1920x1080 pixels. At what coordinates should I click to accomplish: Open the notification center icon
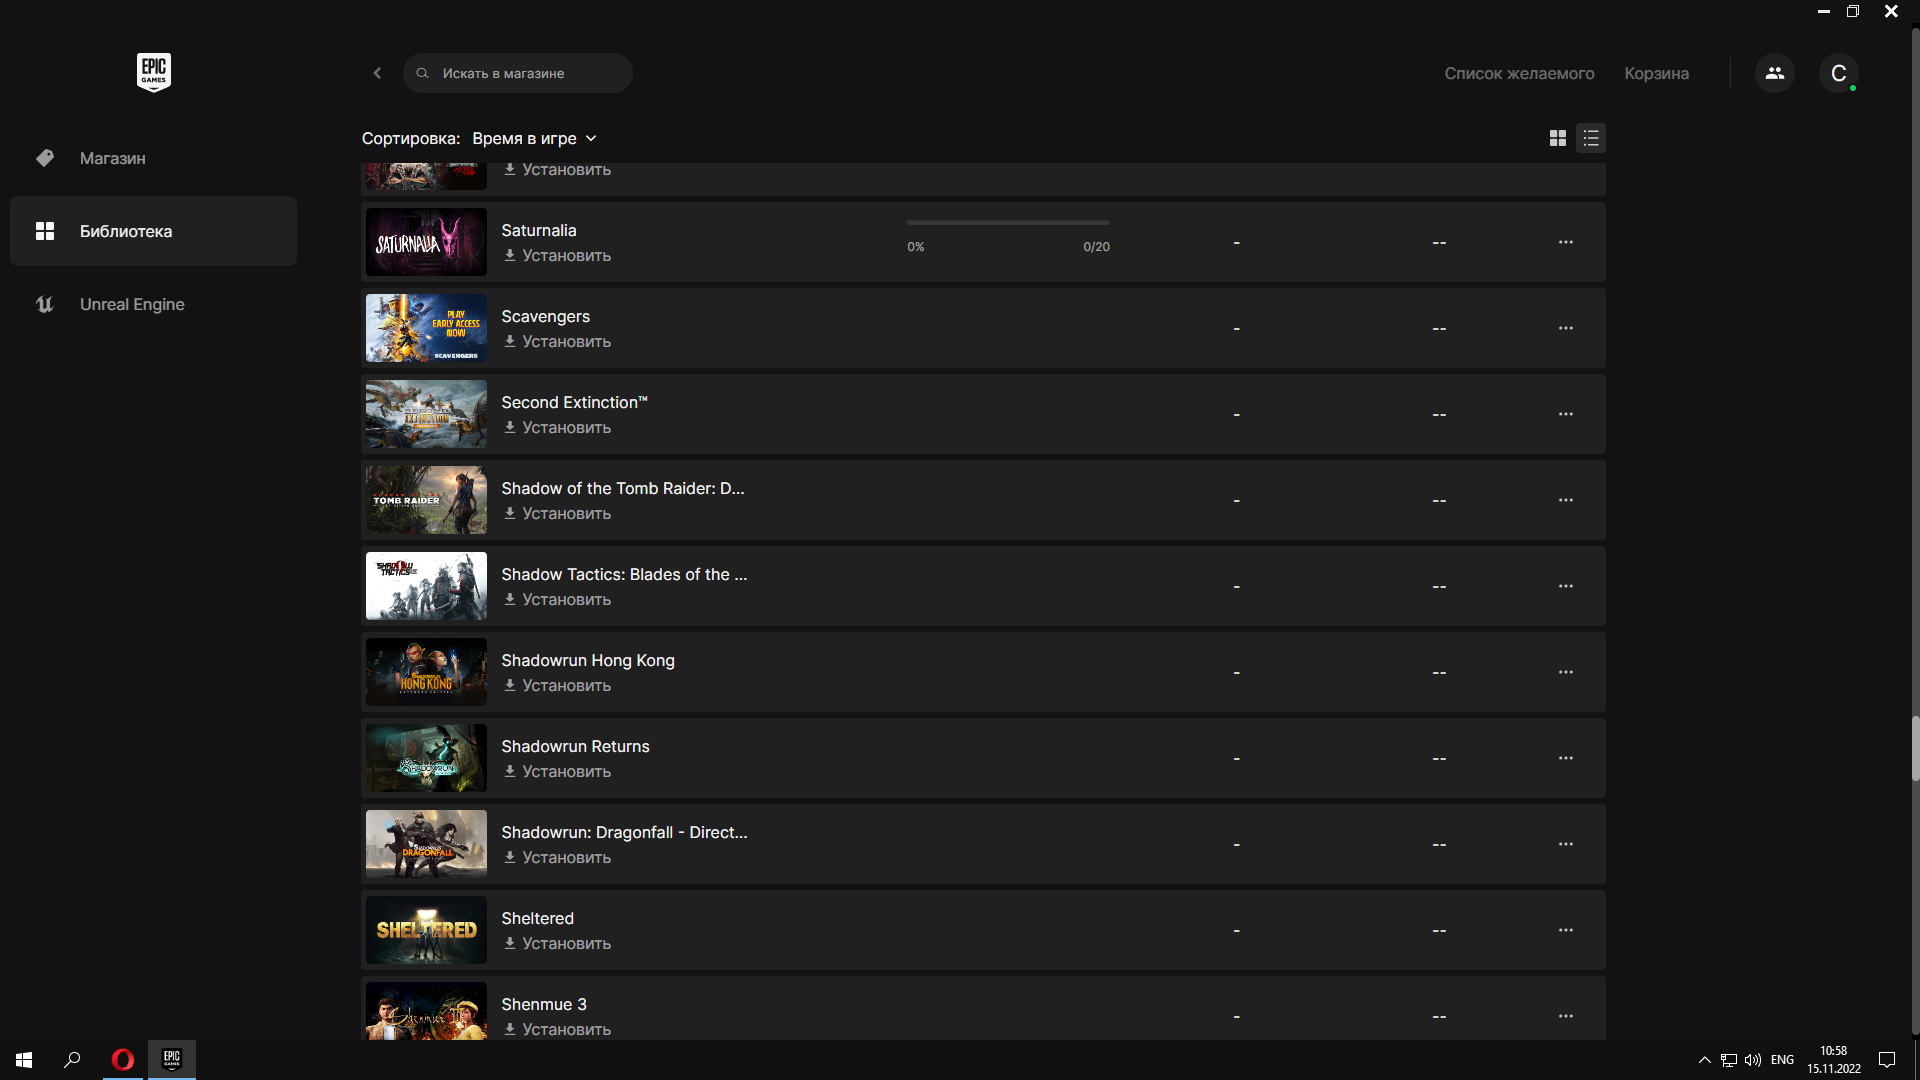coord(1887,1060)
